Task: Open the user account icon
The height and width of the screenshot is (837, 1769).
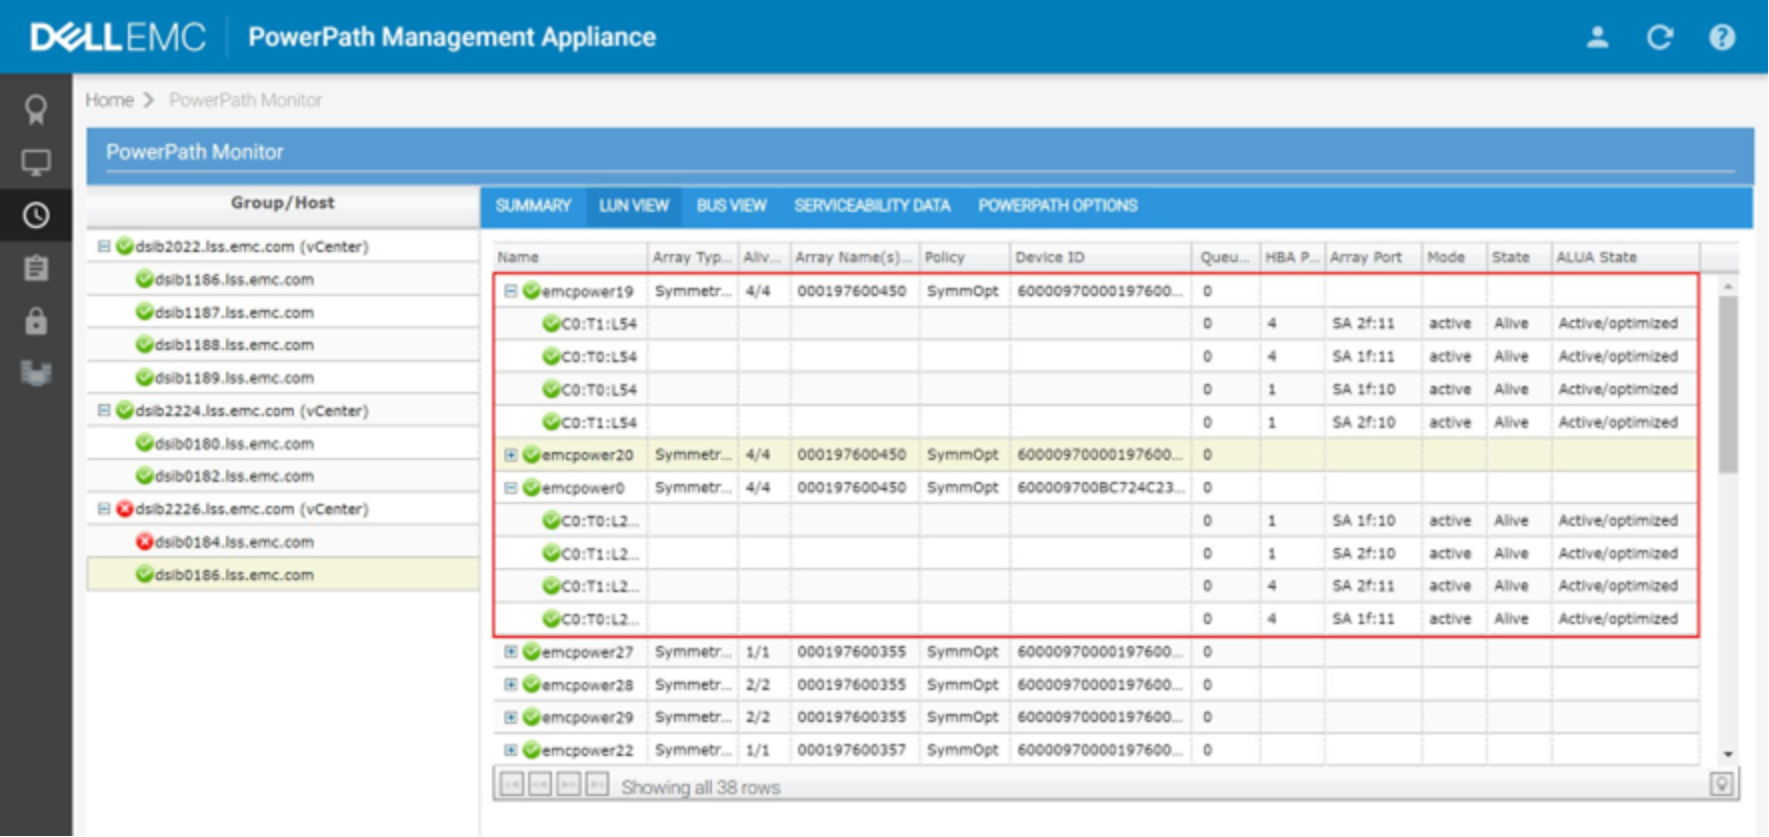Action: click(x=1597, y=37)
